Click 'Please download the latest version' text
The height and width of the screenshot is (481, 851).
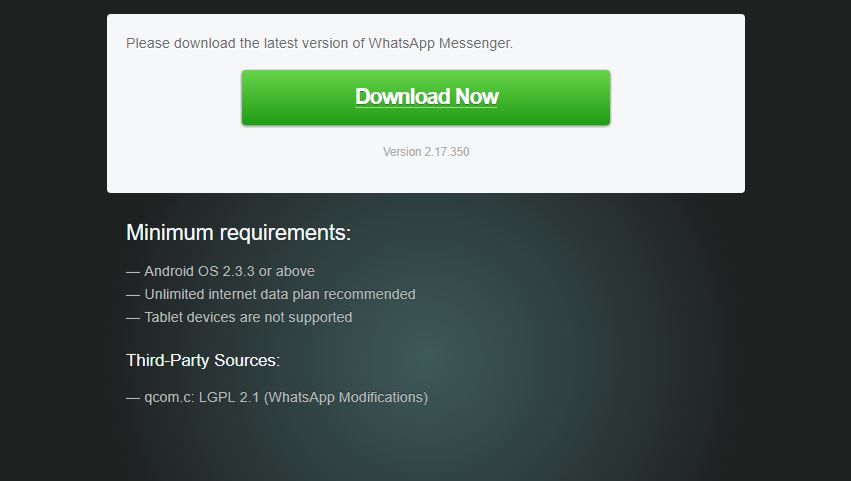pyautogui.click(x=237, y=43)
